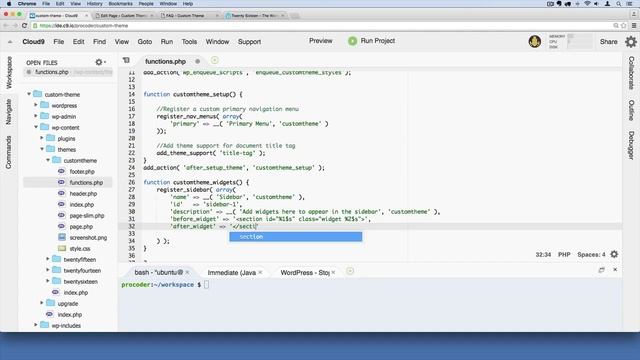
Task: Click the editor status bar gear icon
Action: point(614,254)
